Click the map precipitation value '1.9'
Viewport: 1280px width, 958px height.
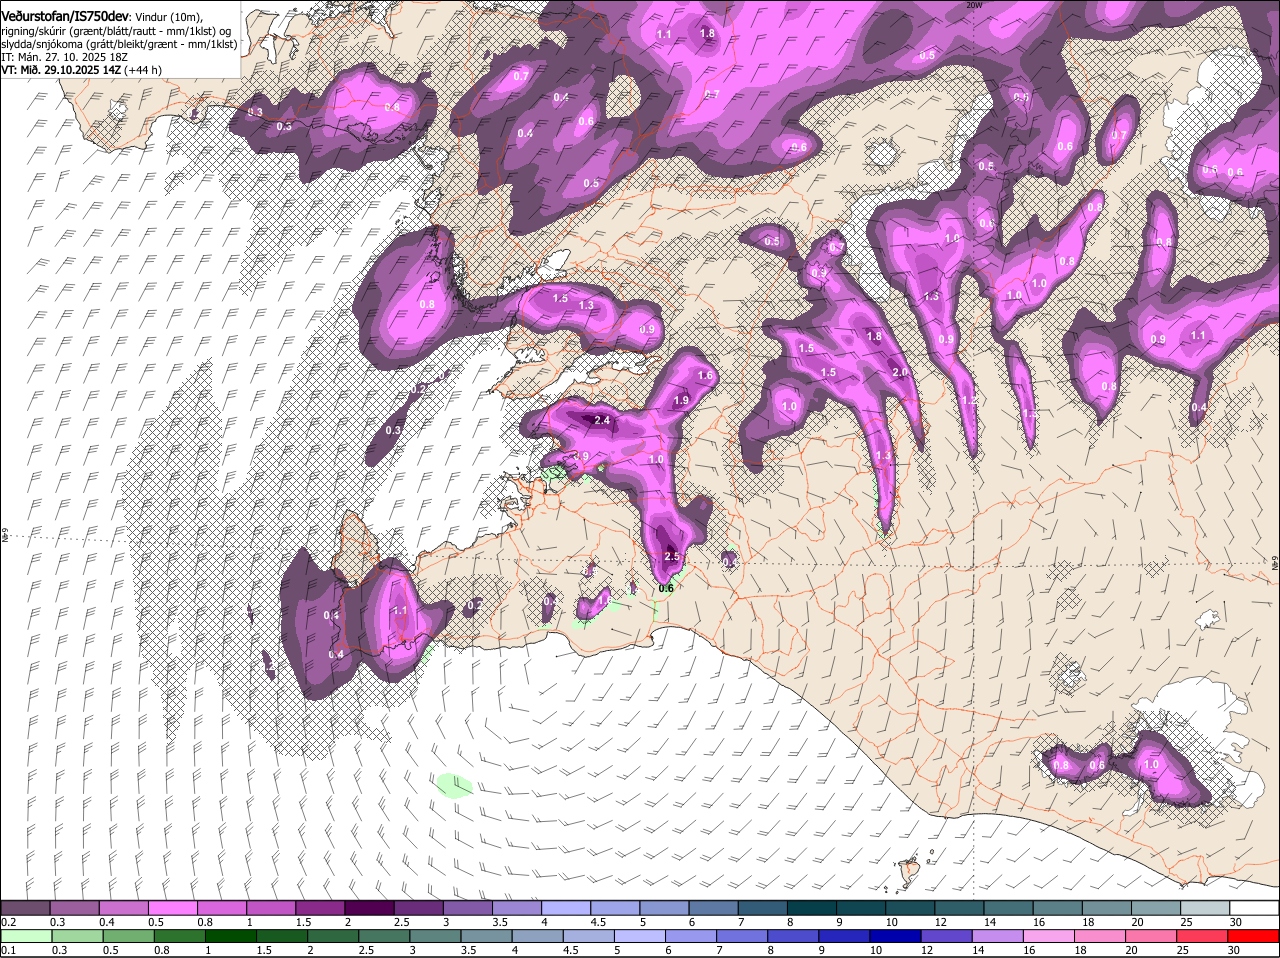tap(682, 400)
